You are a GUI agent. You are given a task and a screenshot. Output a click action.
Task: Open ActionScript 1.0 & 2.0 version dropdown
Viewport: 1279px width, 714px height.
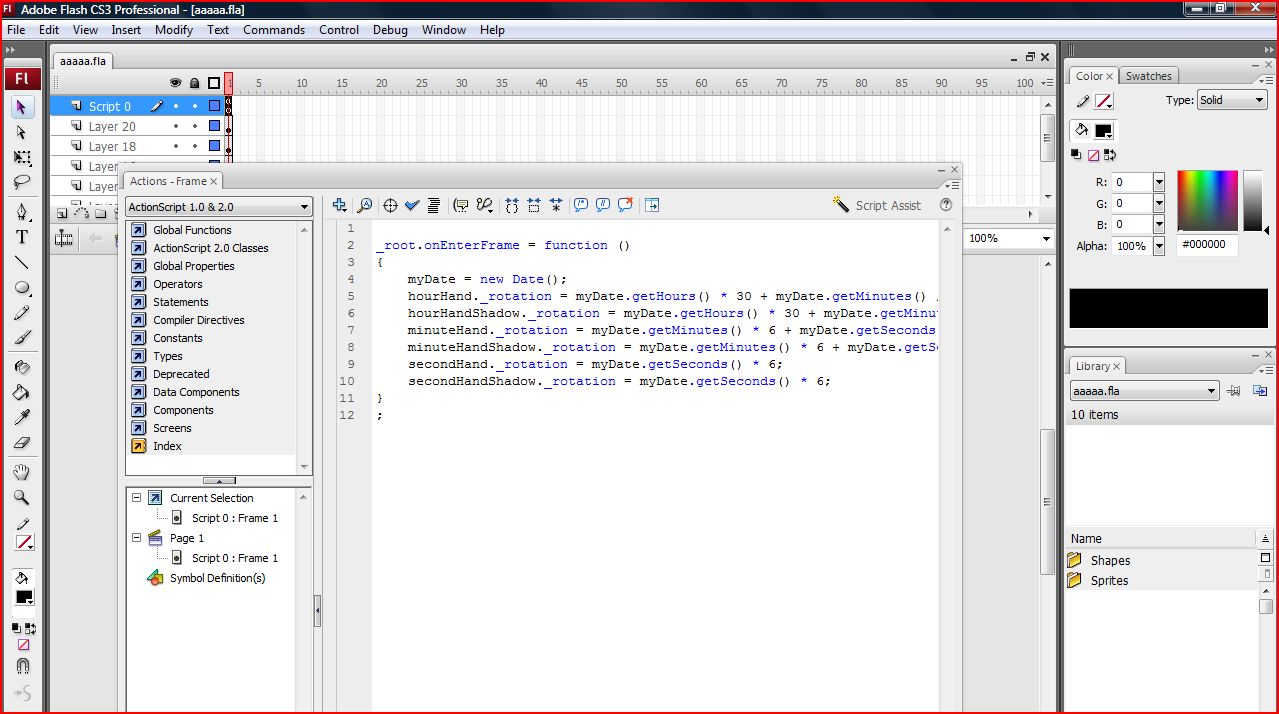(219, 207)
